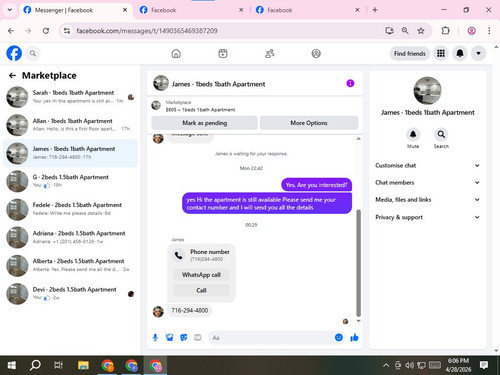Open the apps grid menu icon
This screenshot has width=500, height=375.
tap(441, 53)
